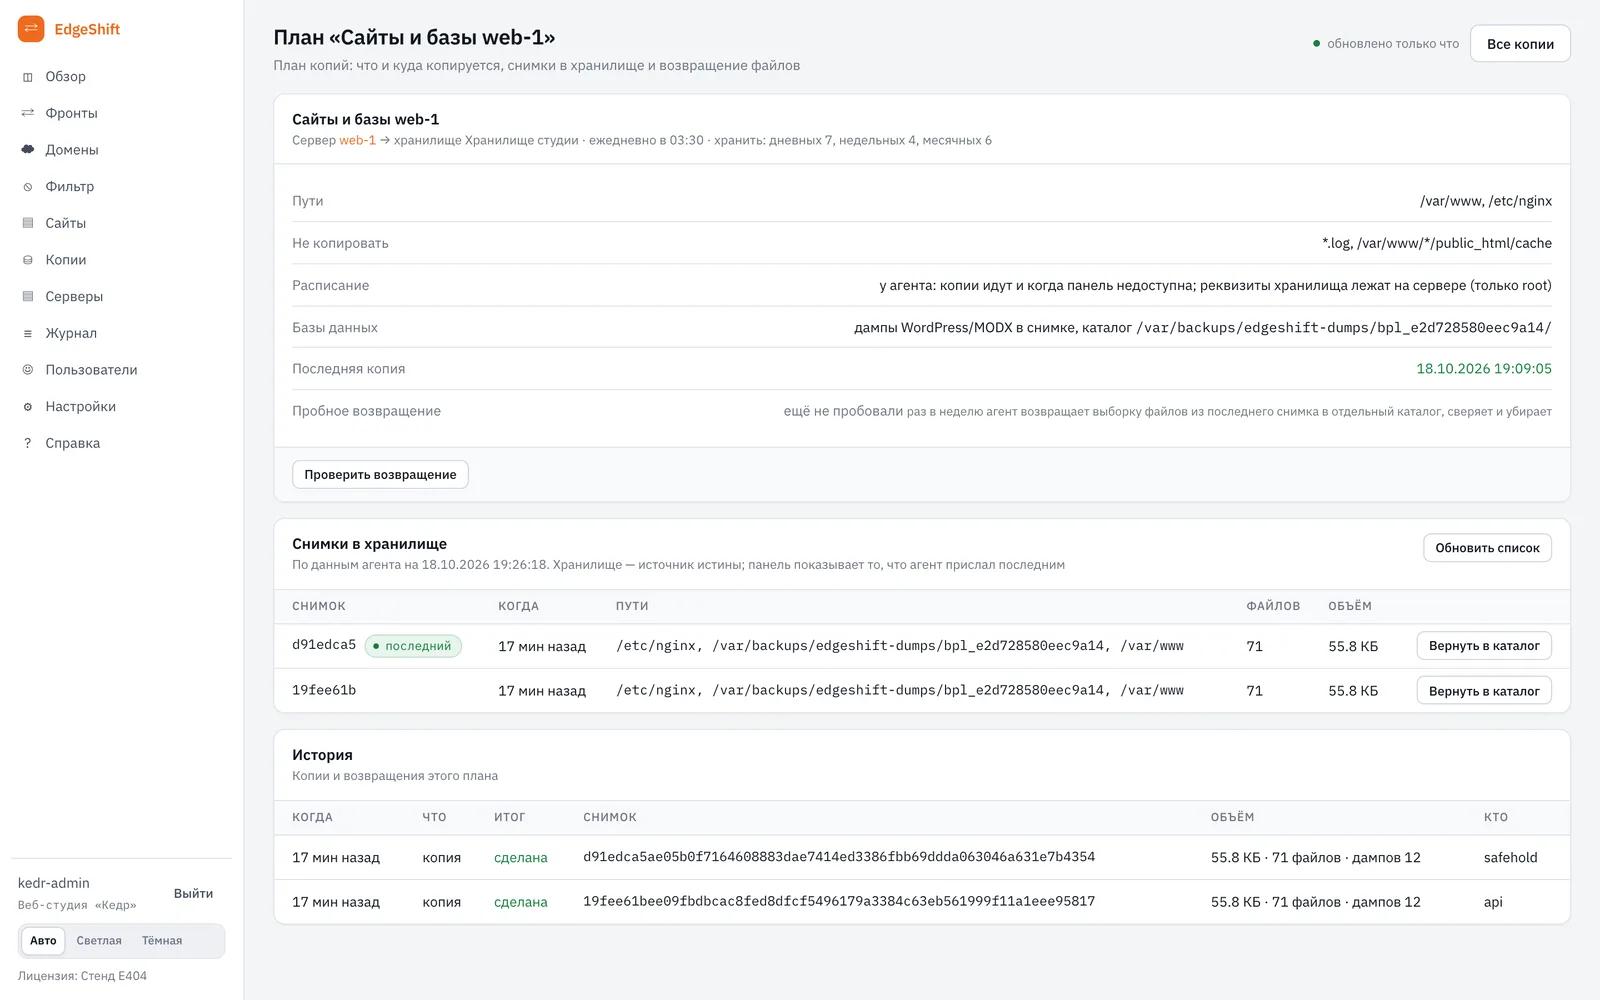The width and height of the screenshot is (1600, 1000).
Task: Restore snapshot 19fee61b via Вернуть в каталог
Action: (x=1484, y=691)
